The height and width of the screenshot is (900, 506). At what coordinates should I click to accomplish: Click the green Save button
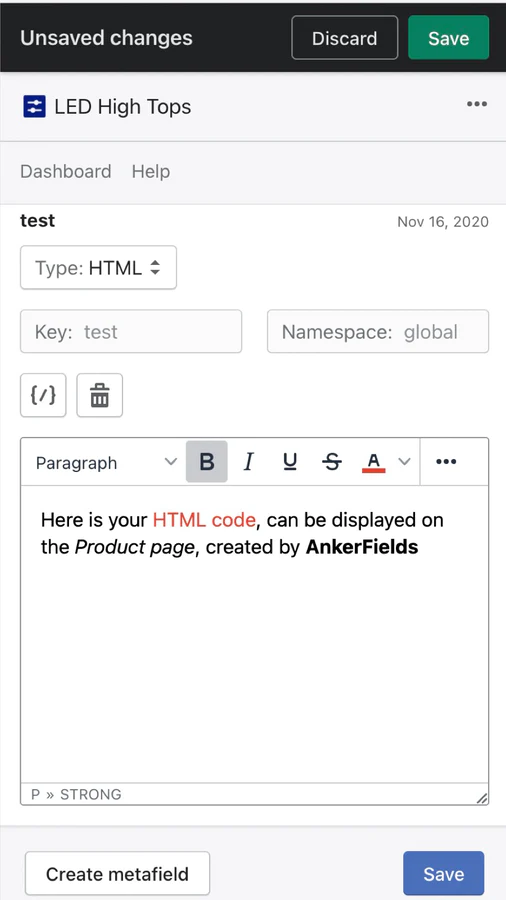(x=449, y=38)
